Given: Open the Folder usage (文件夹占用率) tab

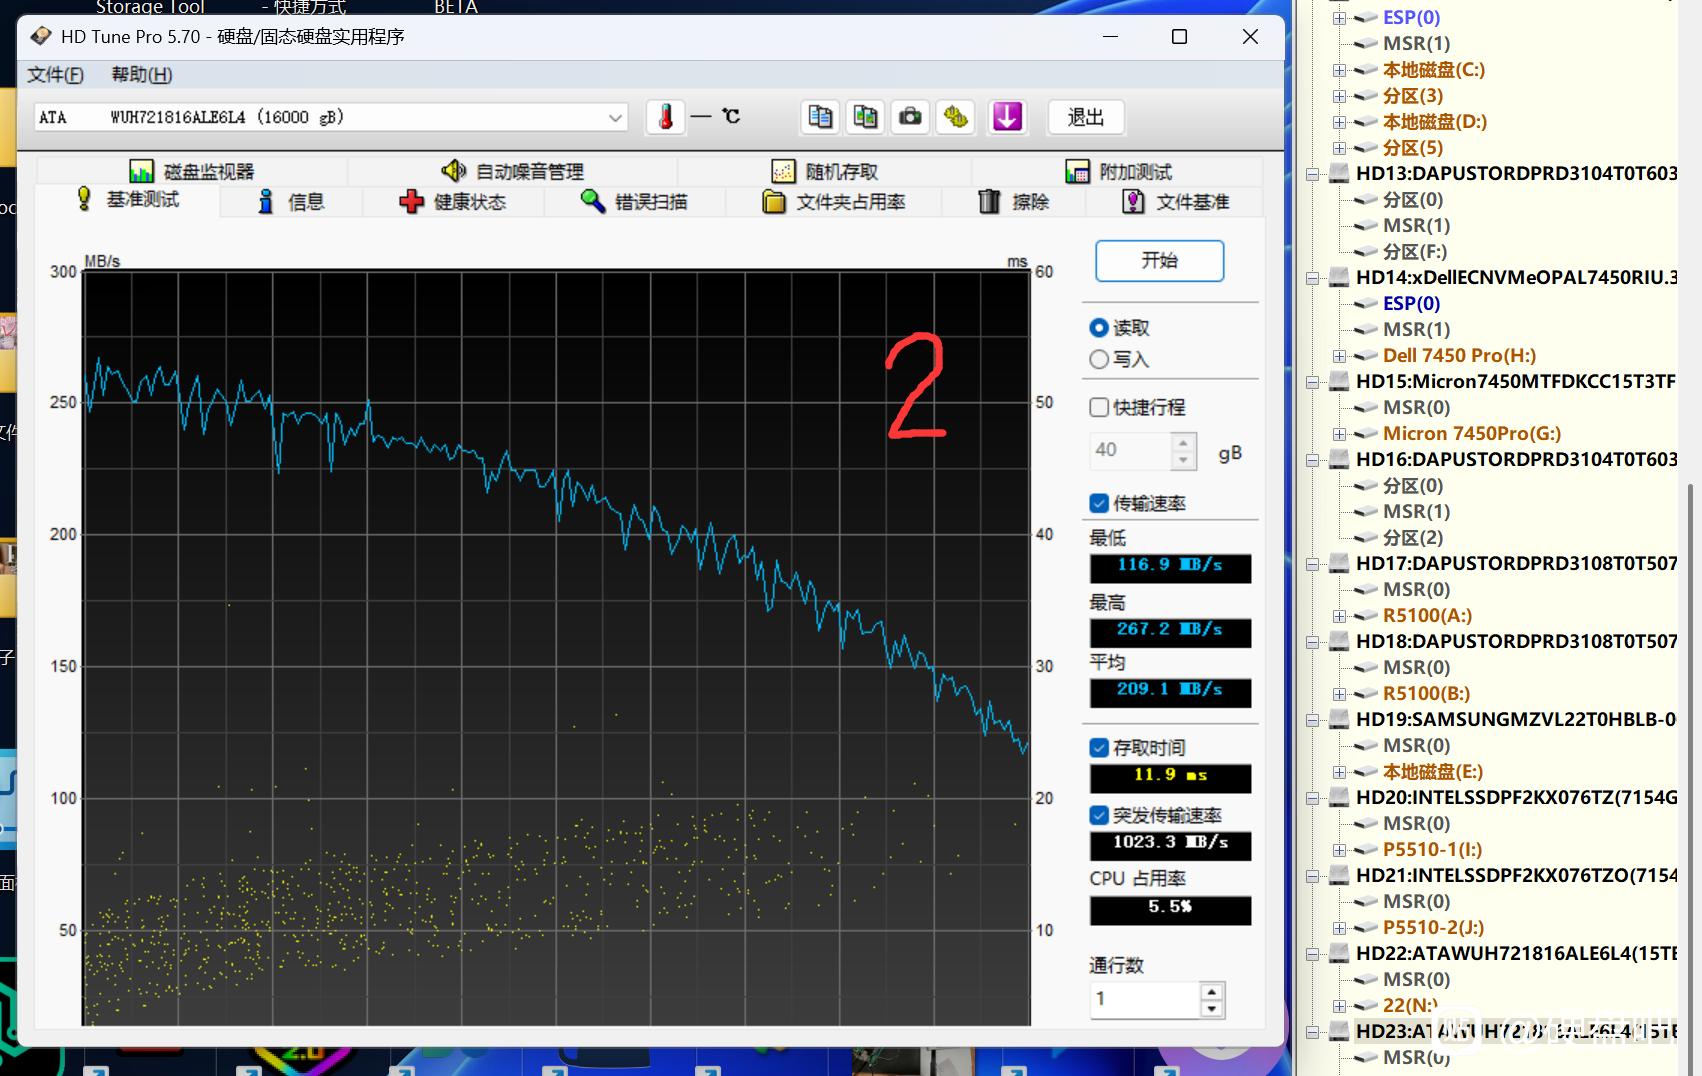Looking at the screenshot, I should [x=834, y=202].
